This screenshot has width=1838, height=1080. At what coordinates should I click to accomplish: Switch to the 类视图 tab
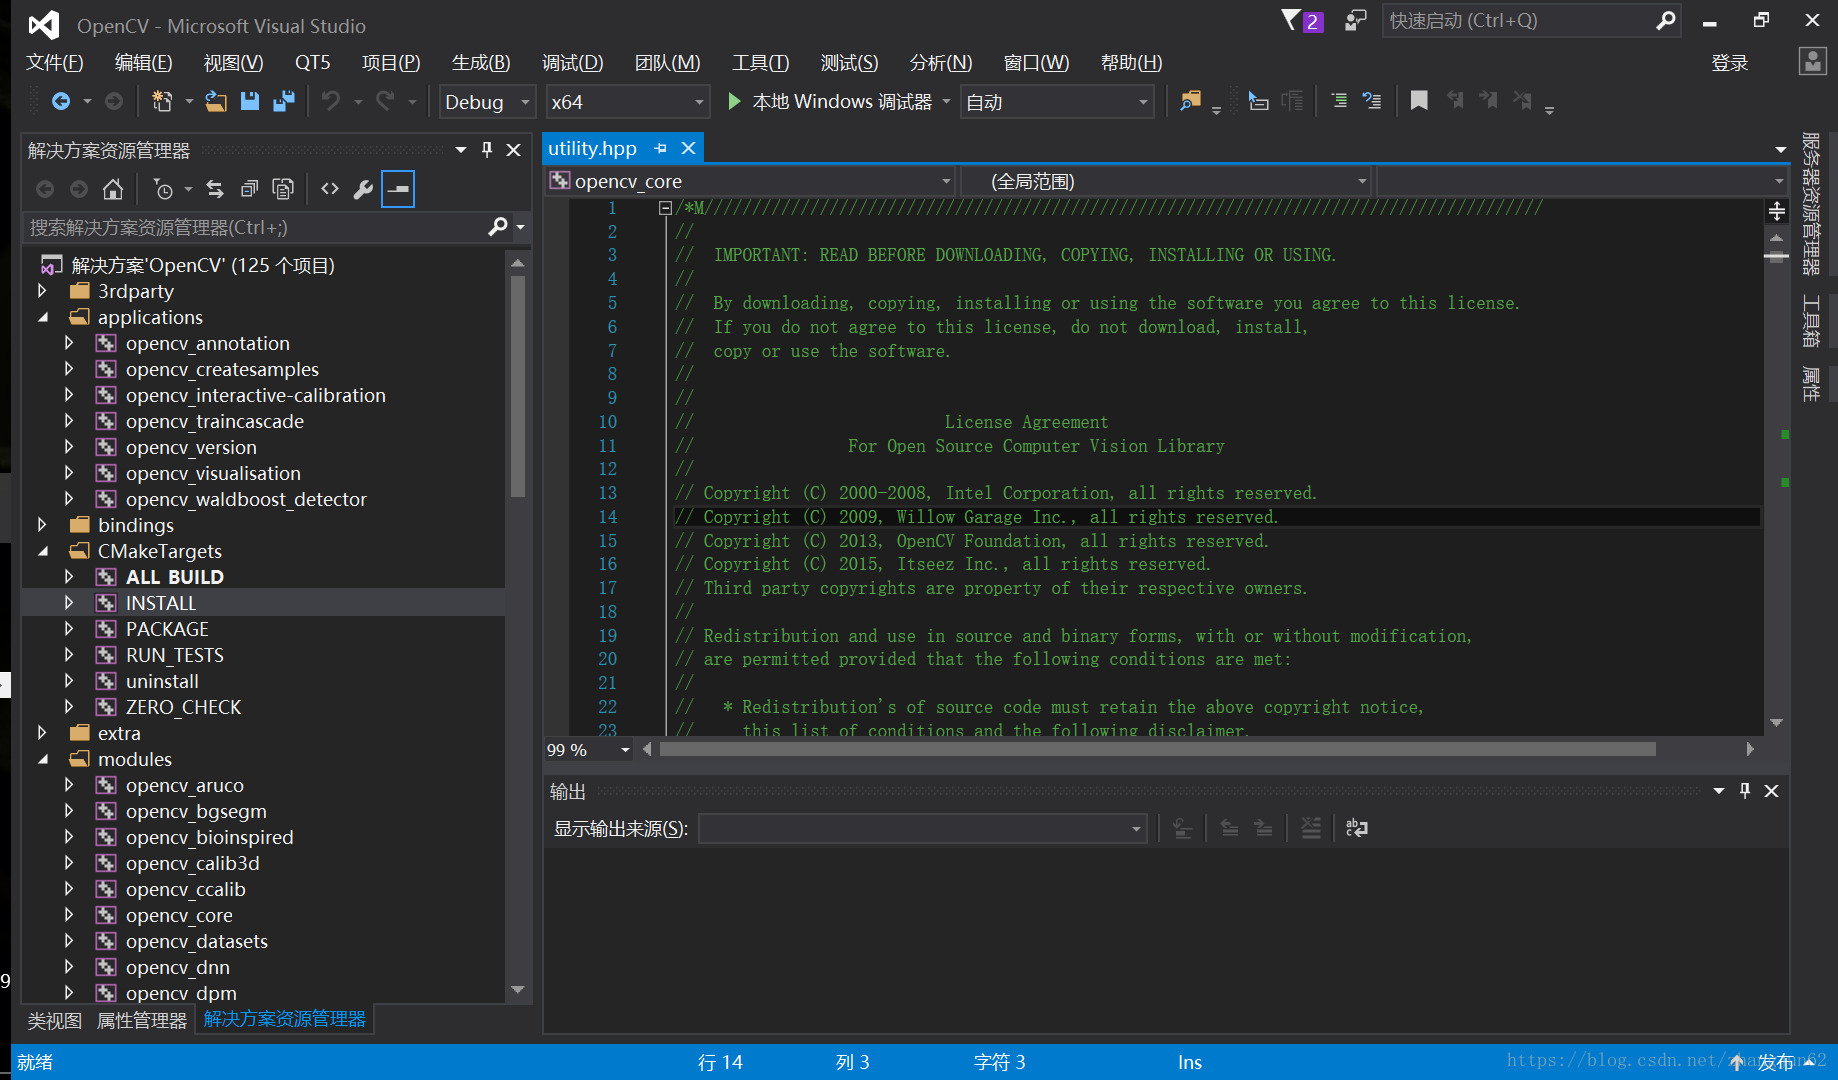(55, 1021)
